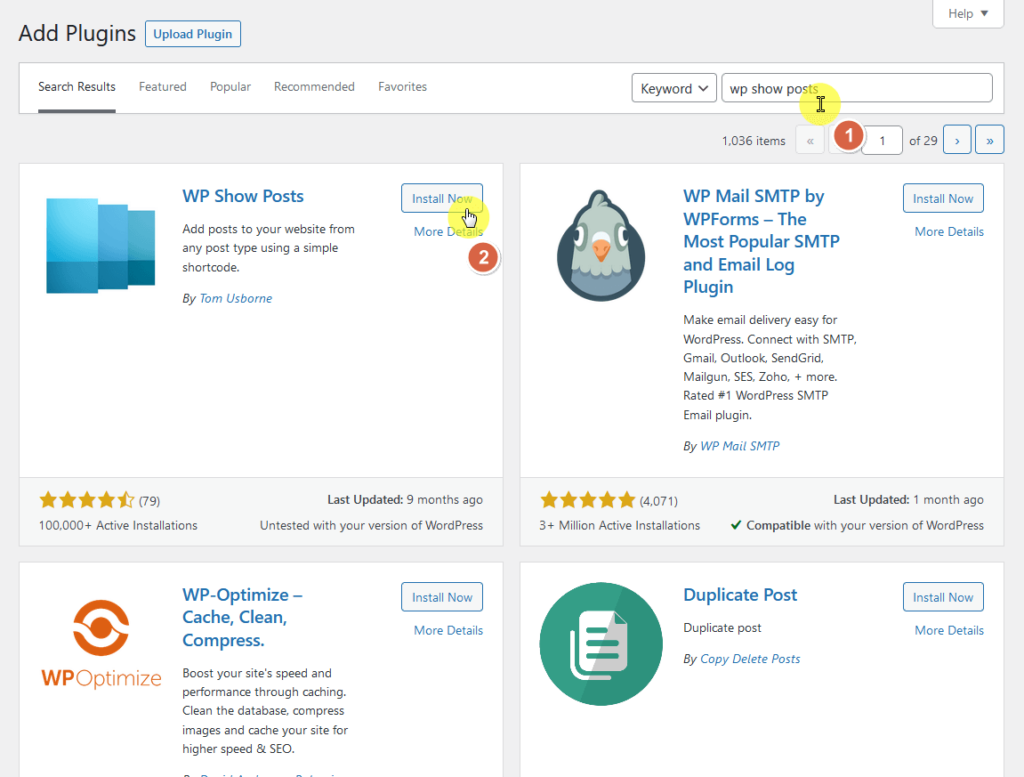Open the Duplicate Post title link
This screenshot has width=1024, height=777.
740,595
